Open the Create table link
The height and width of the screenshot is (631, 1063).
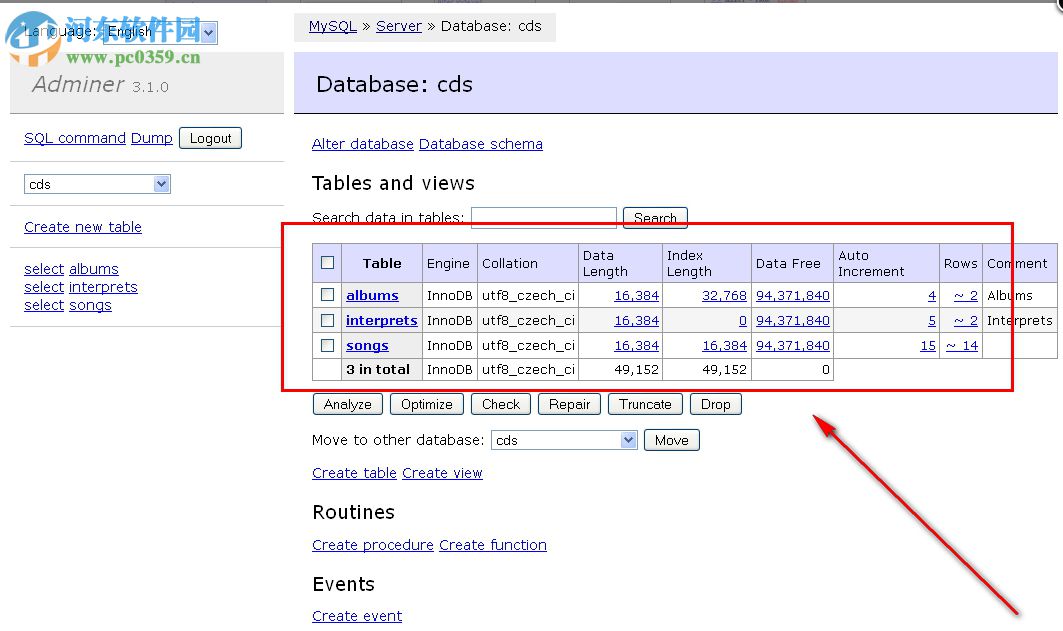pos(354,473)
